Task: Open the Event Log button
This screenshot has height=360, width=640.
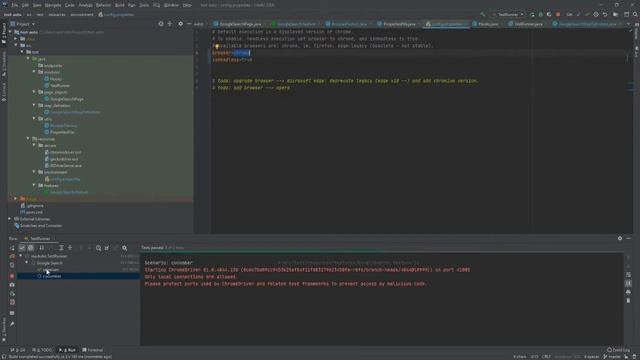Action: pos(618,350)
